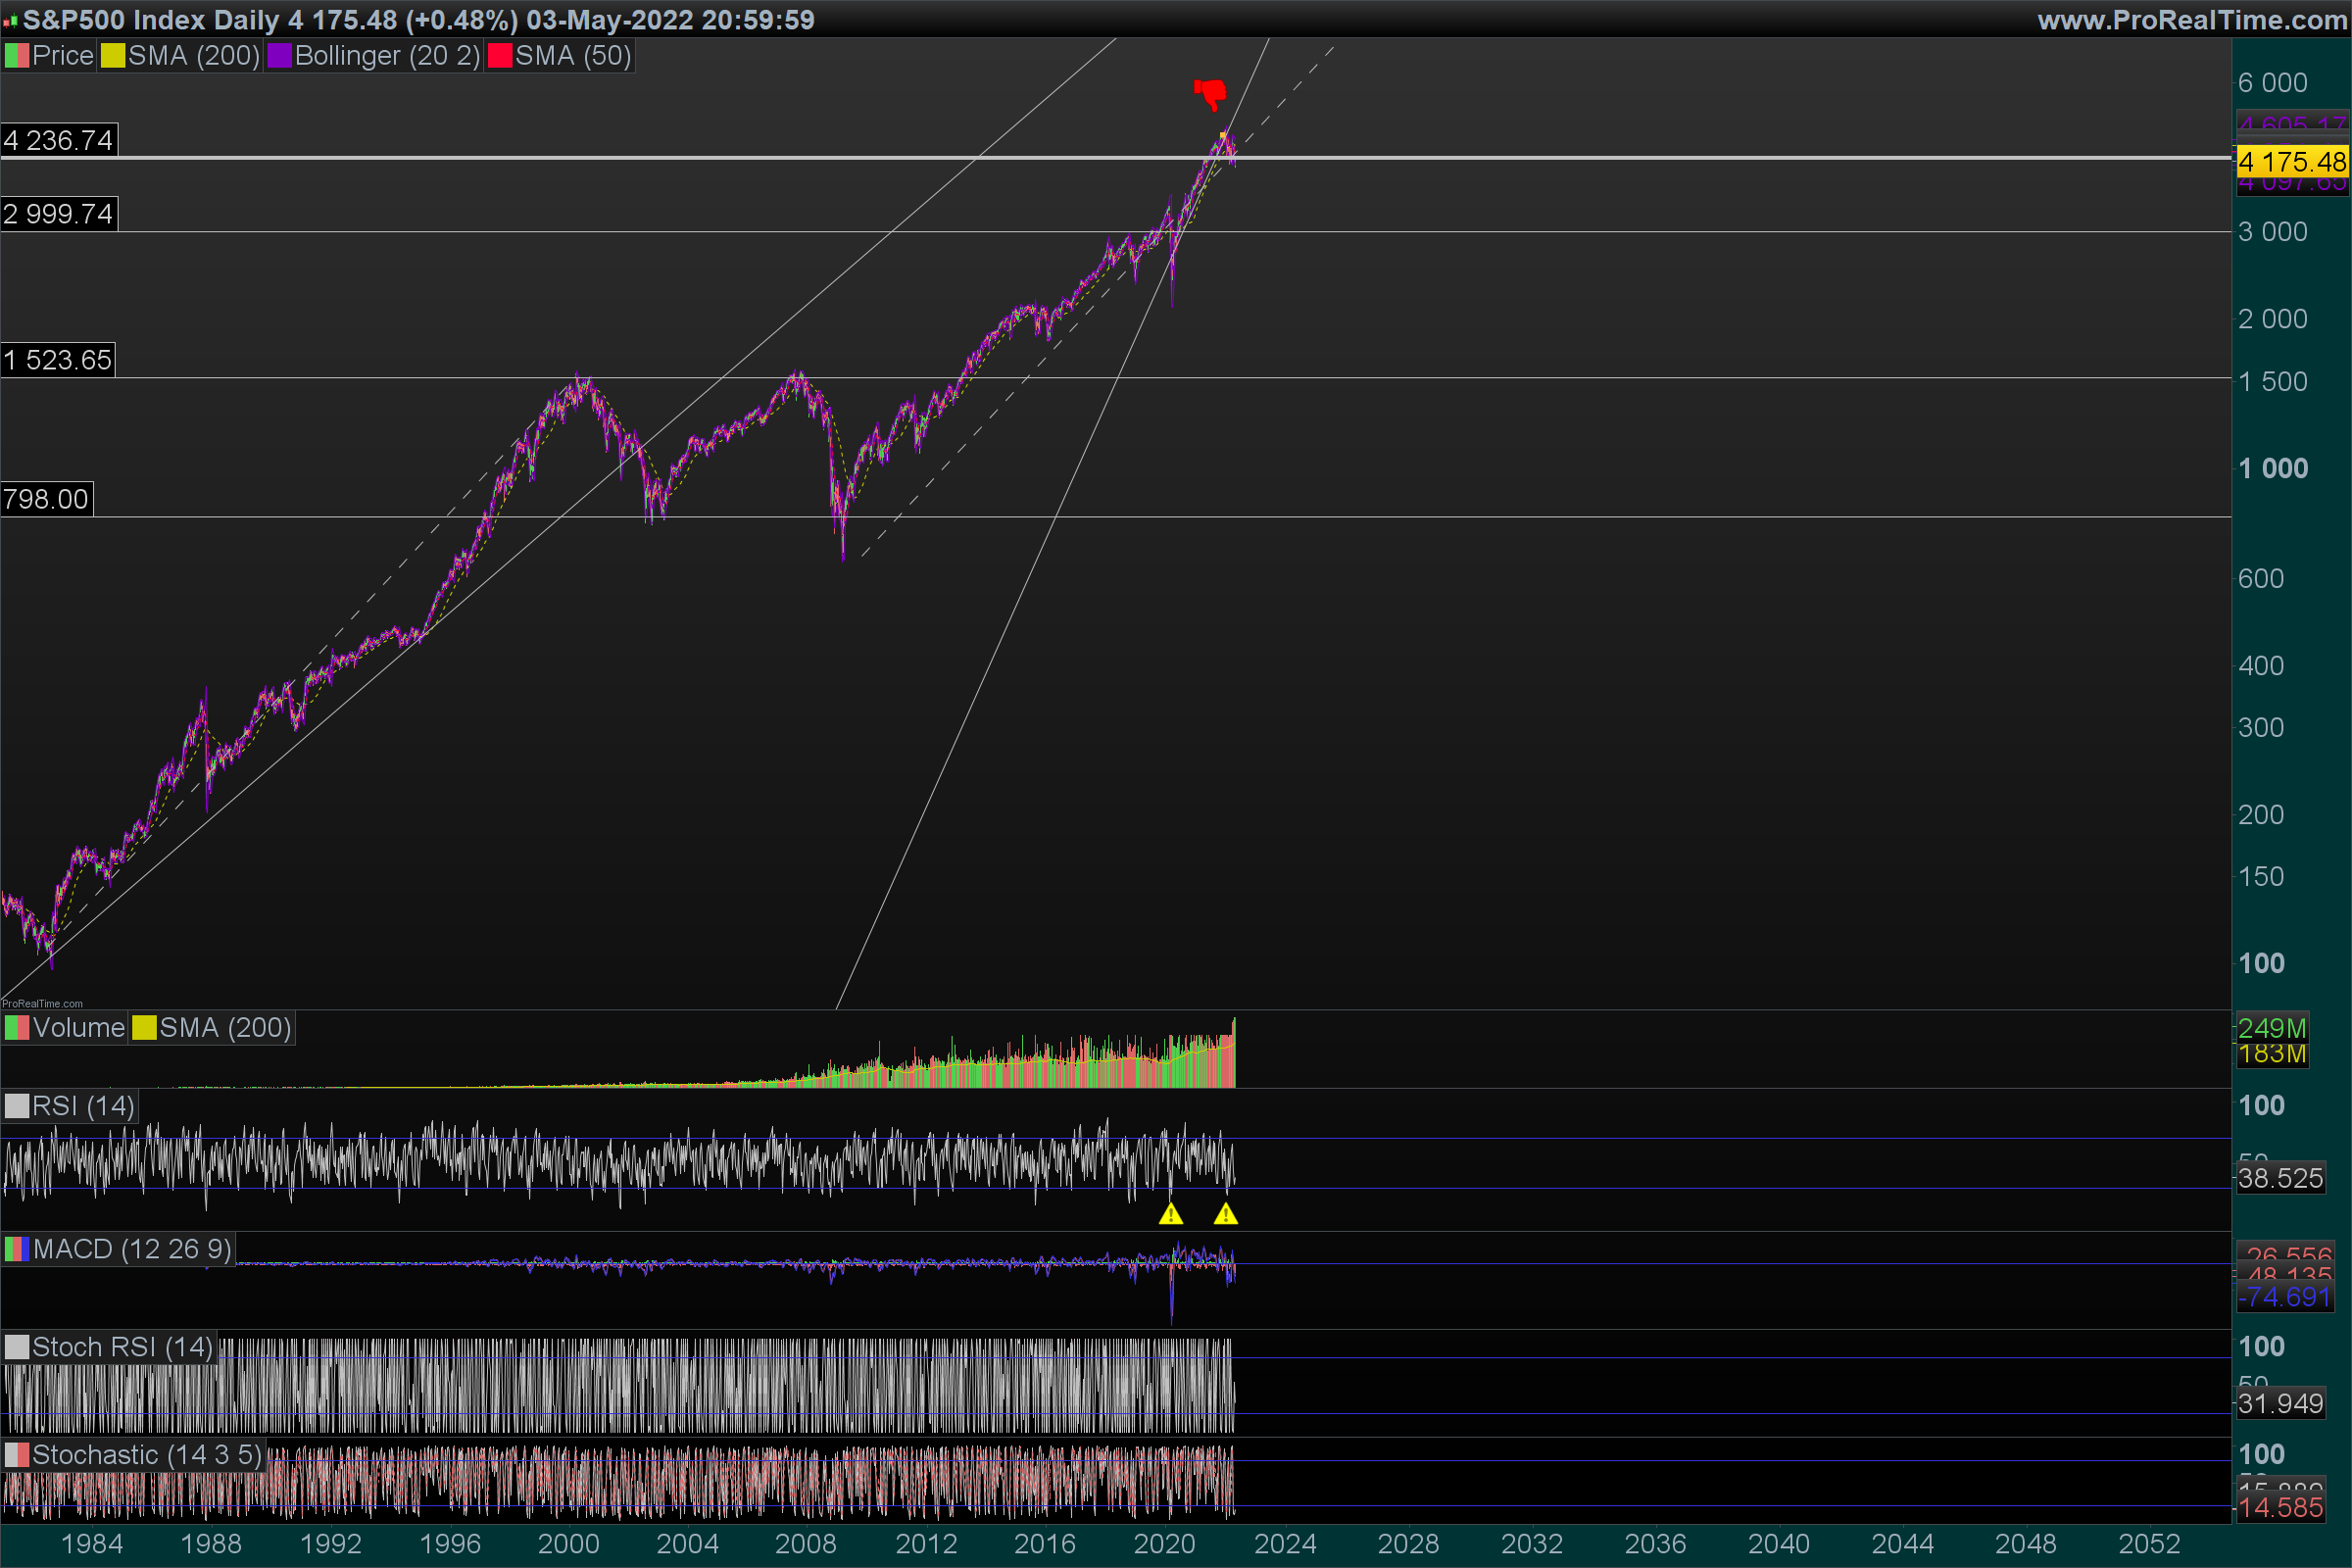Click the 2 999.74 price level label
Viewport: 2352px width, 1568px height.
[58, 214]
